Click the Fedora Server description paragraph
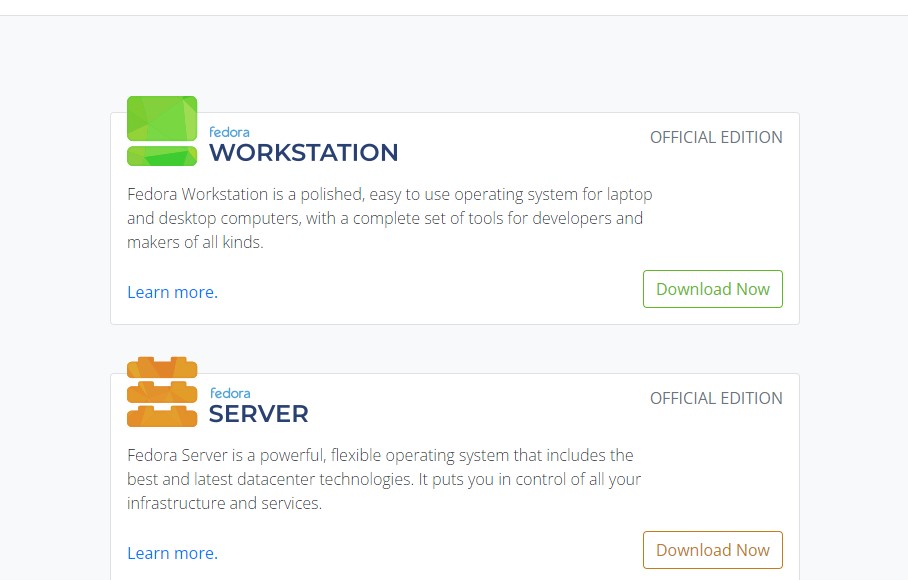The width and height of the screenshot is (908, 580). click(384, 479)
